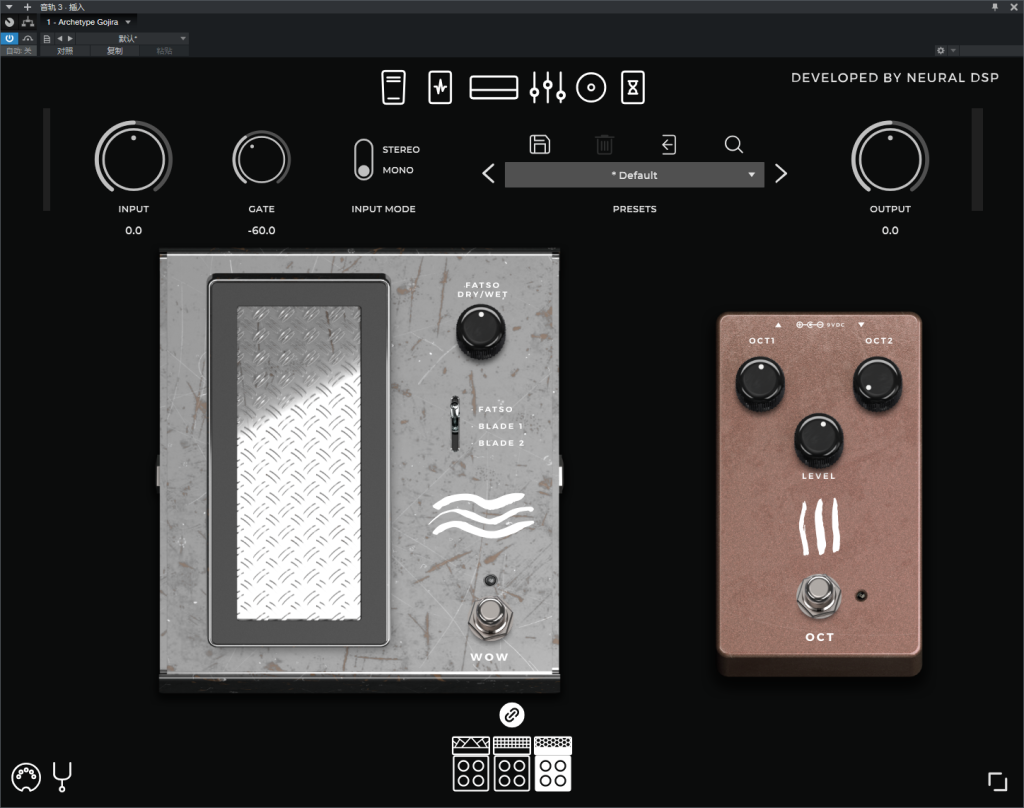1024x808 pixels.
Task: Click the Fatso Dry/Wet knob
Action: tap(481, 331)
